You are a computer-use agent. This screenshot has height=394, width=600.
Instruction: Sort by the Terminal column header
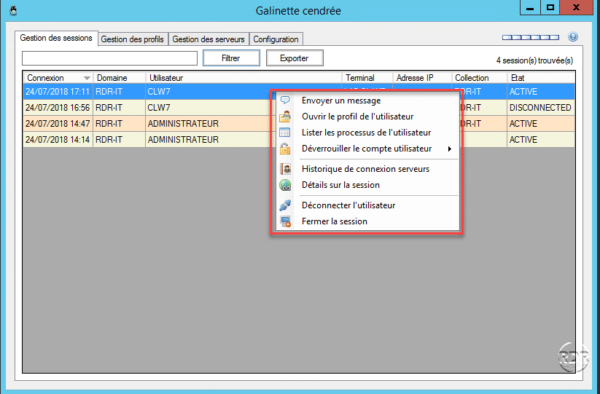(x=367, y=78)
